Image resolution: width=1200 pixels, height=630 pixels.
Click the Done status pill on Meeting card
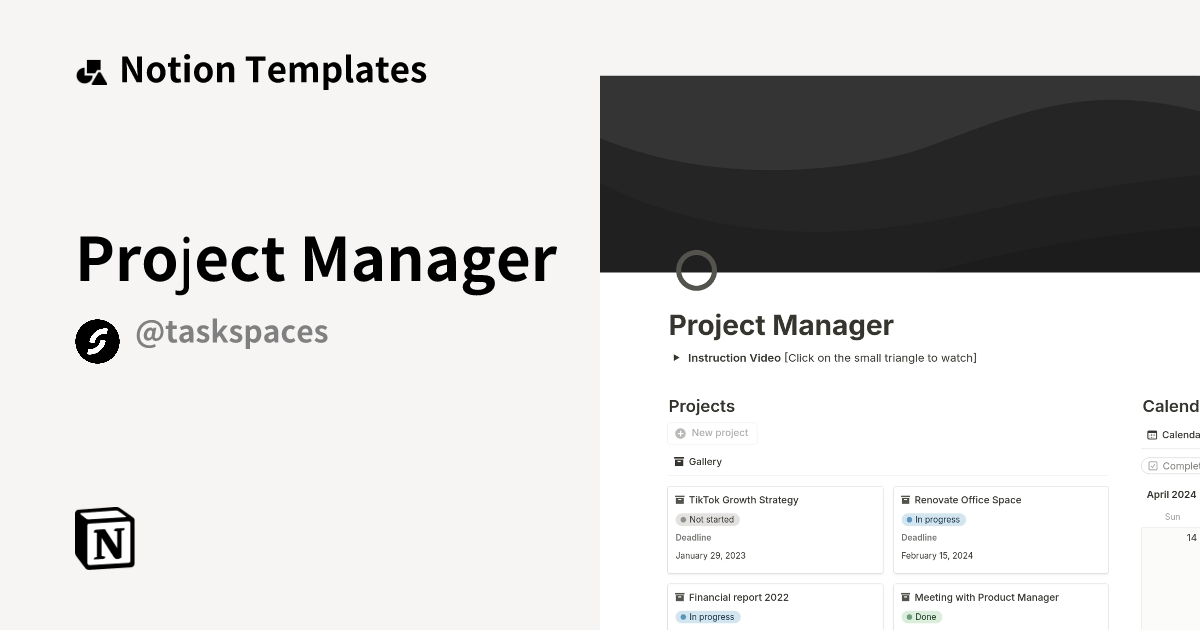tap(922, 617)
